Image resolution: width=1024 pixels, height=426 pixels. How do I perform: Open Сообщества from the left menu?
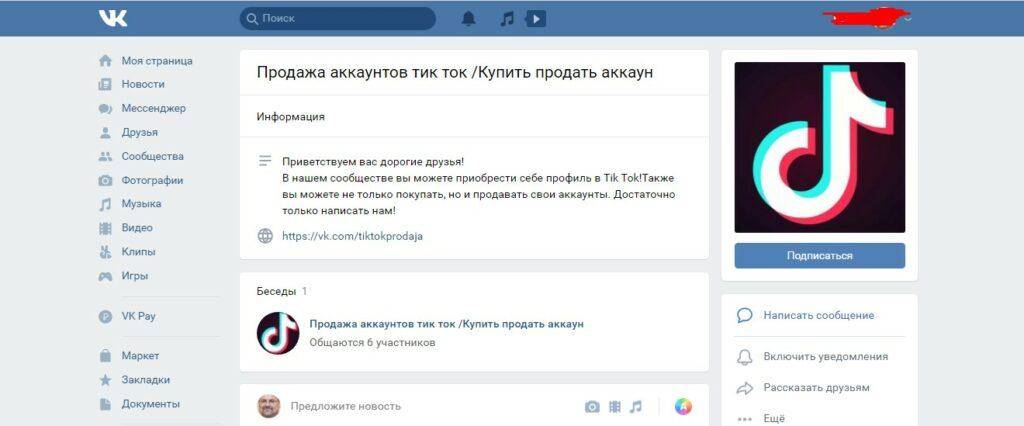pyautogui.click(x=152, y=156)
